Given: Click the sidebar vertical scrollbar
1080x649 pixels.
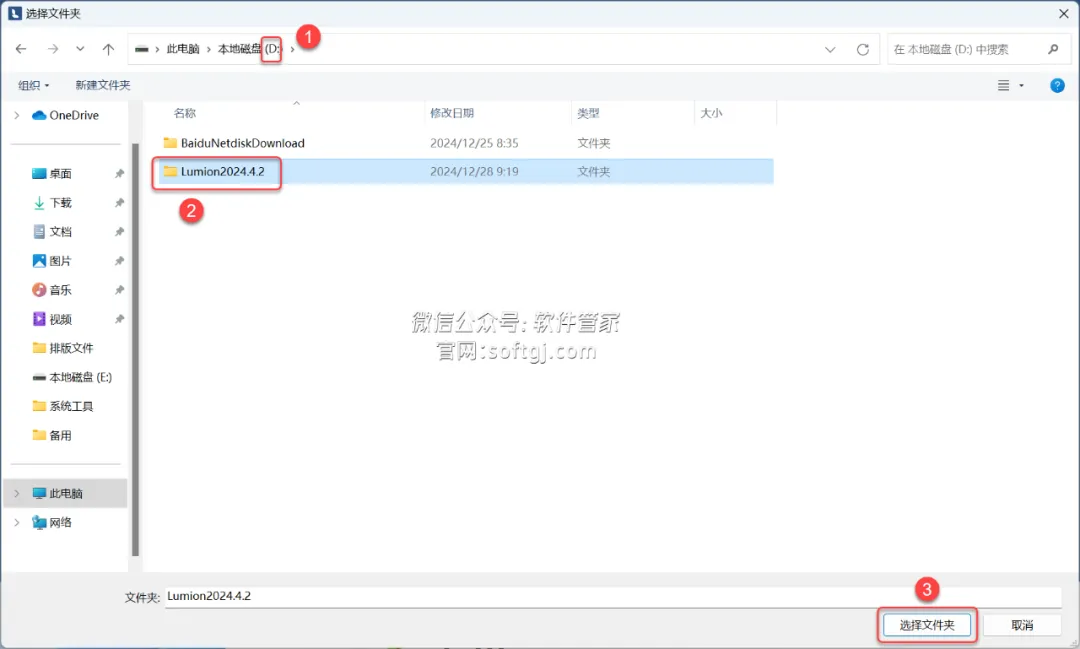Looking at the screenshot, I should pos(135,350).
